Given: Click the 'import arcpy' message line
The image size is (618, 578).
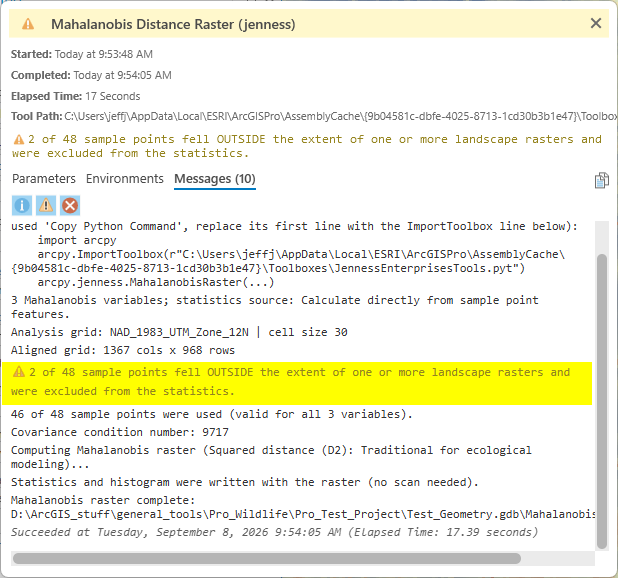Looking at the screenshot, I should [x=77, y=240].
